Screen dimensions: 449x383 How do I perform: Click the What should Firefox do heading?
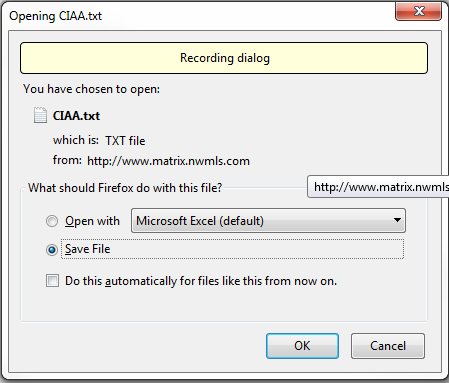point(125,188)
